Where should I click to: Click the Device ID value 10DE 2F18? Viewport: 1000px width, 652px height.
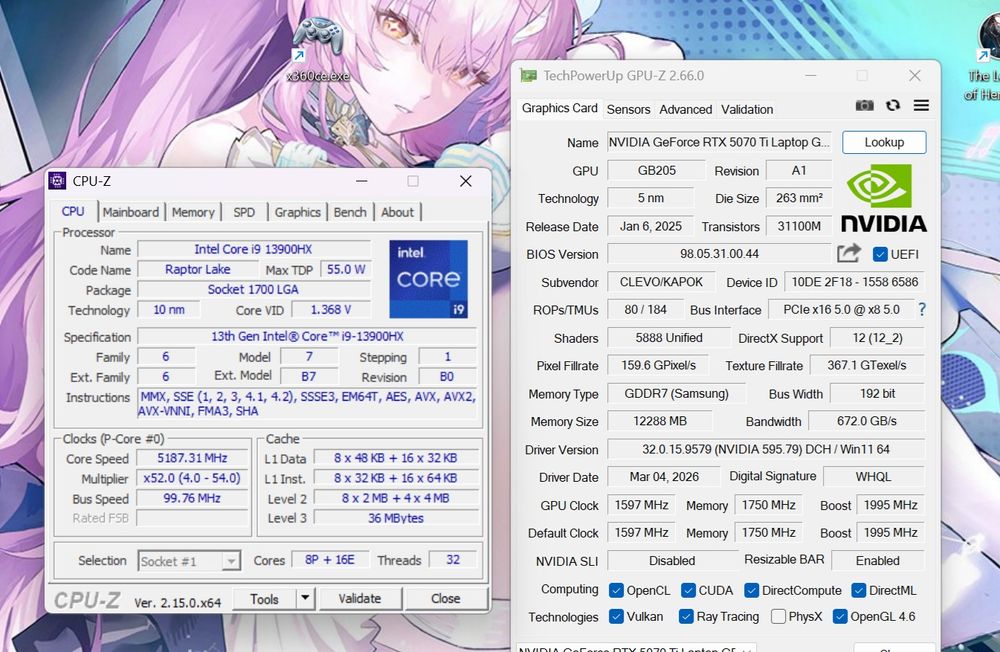click(855, 282)
